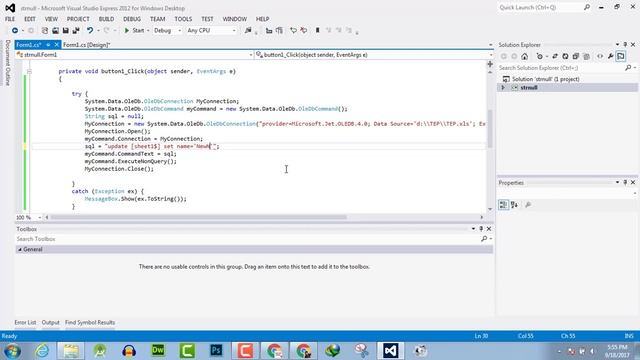This screenshot has width=640, height=360.
Task: Open the DEBUG menu
Action: tap(132, 19)
